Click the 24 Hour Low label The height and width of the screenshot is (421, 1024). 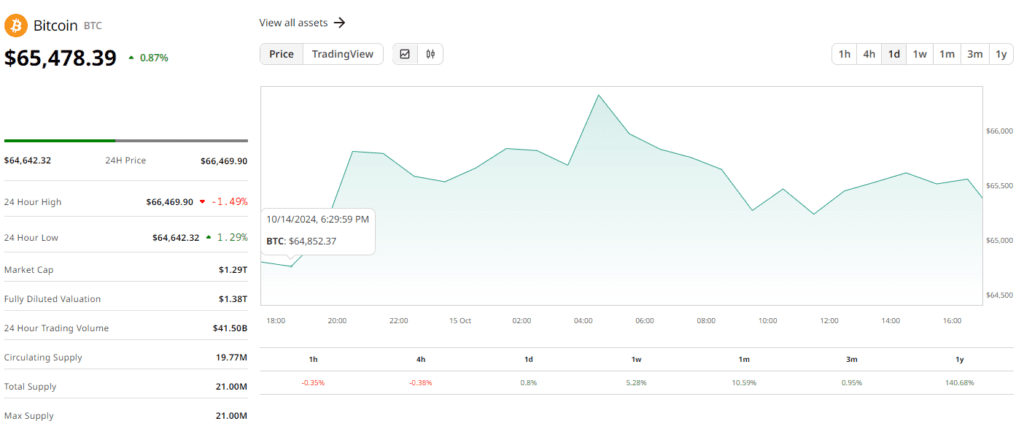coord(31,238)
